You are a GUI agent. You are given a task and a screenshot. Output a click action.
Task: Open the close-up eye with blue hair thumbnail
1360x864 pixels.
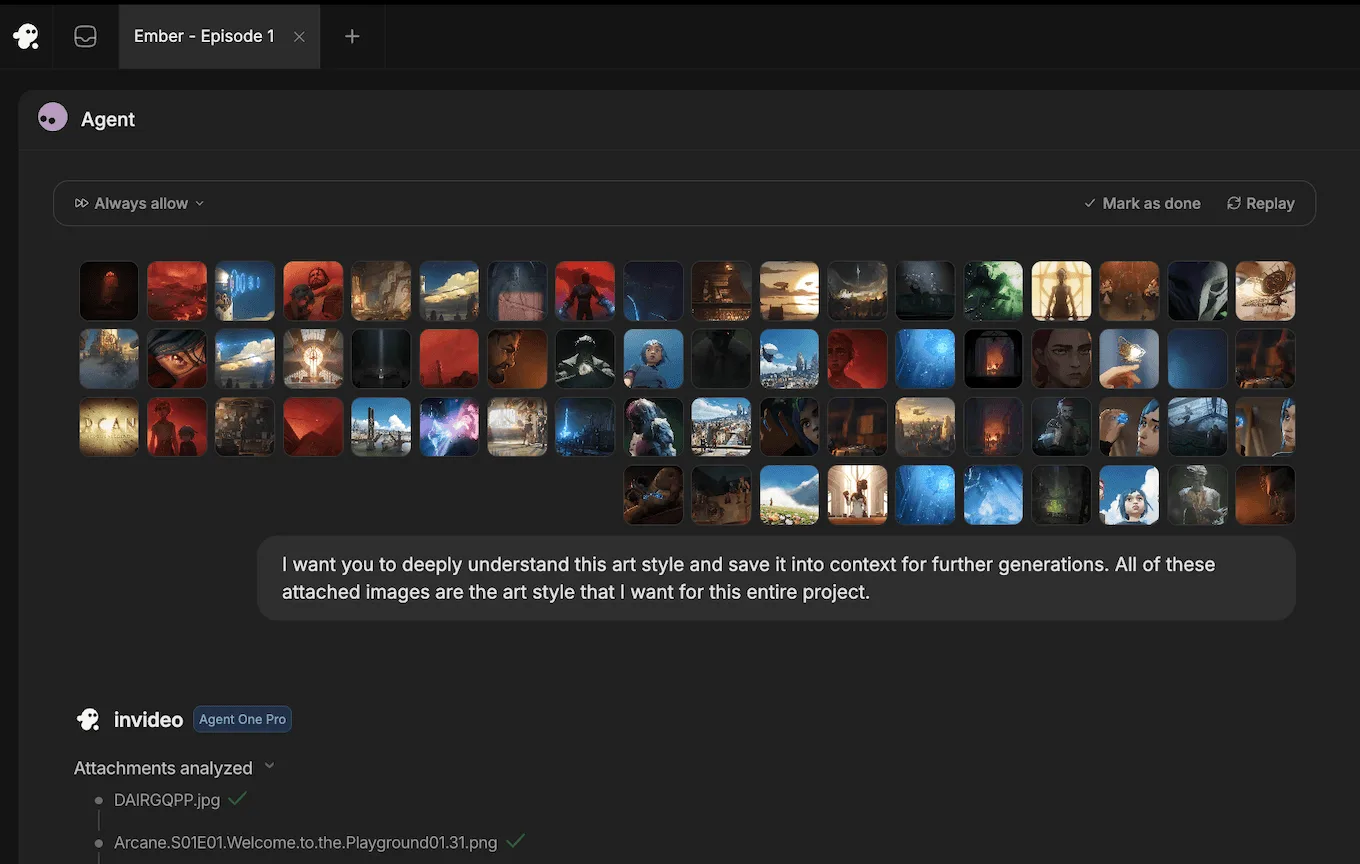[177, 359]
